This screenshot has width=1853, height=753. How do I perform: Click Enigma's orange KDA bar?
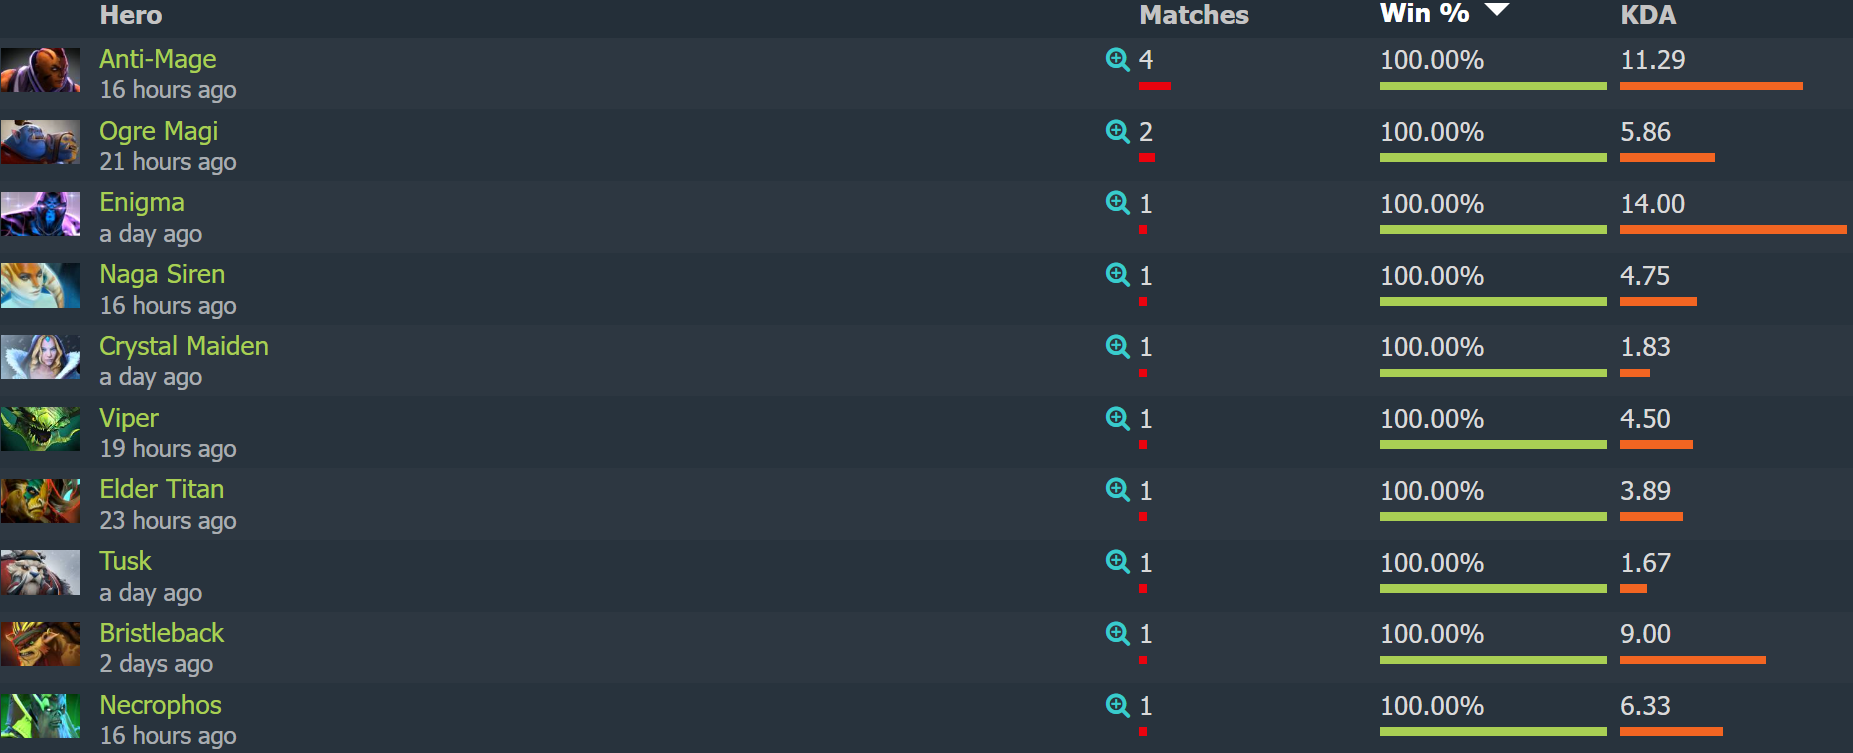[x=1732, y=229]
